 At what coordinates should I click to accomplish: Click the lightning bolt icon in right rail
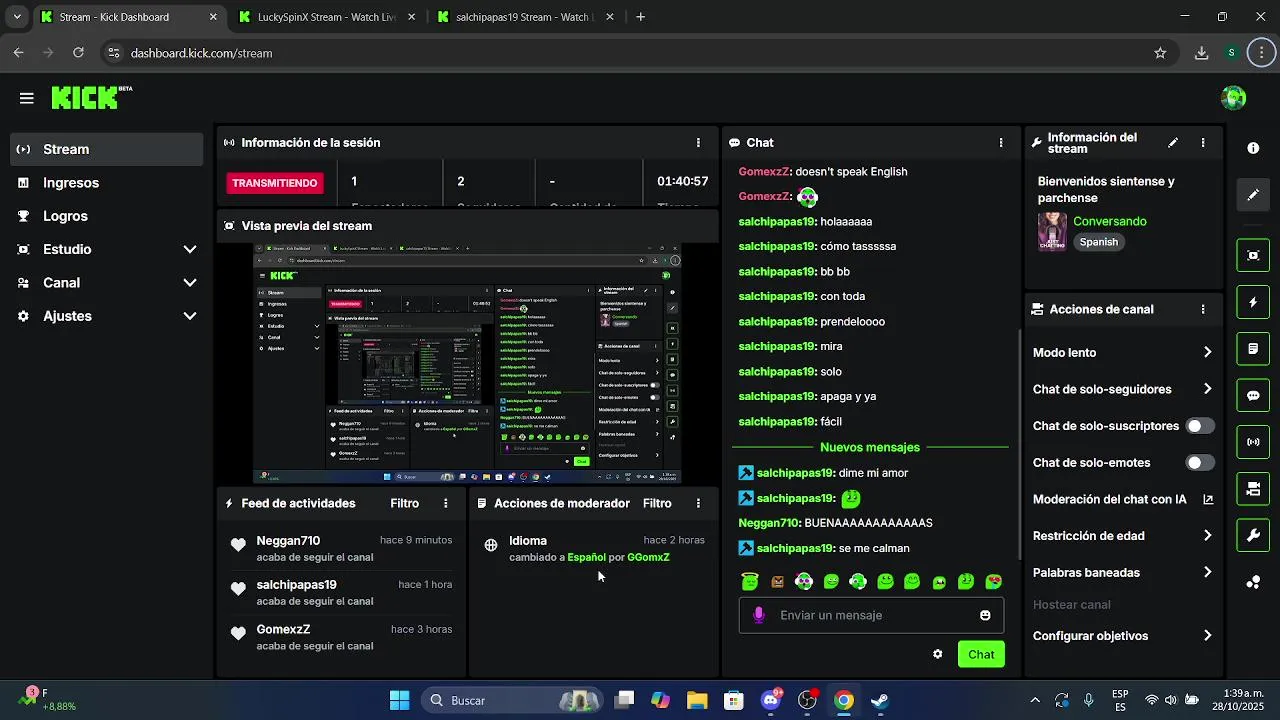pos(1253,302)
